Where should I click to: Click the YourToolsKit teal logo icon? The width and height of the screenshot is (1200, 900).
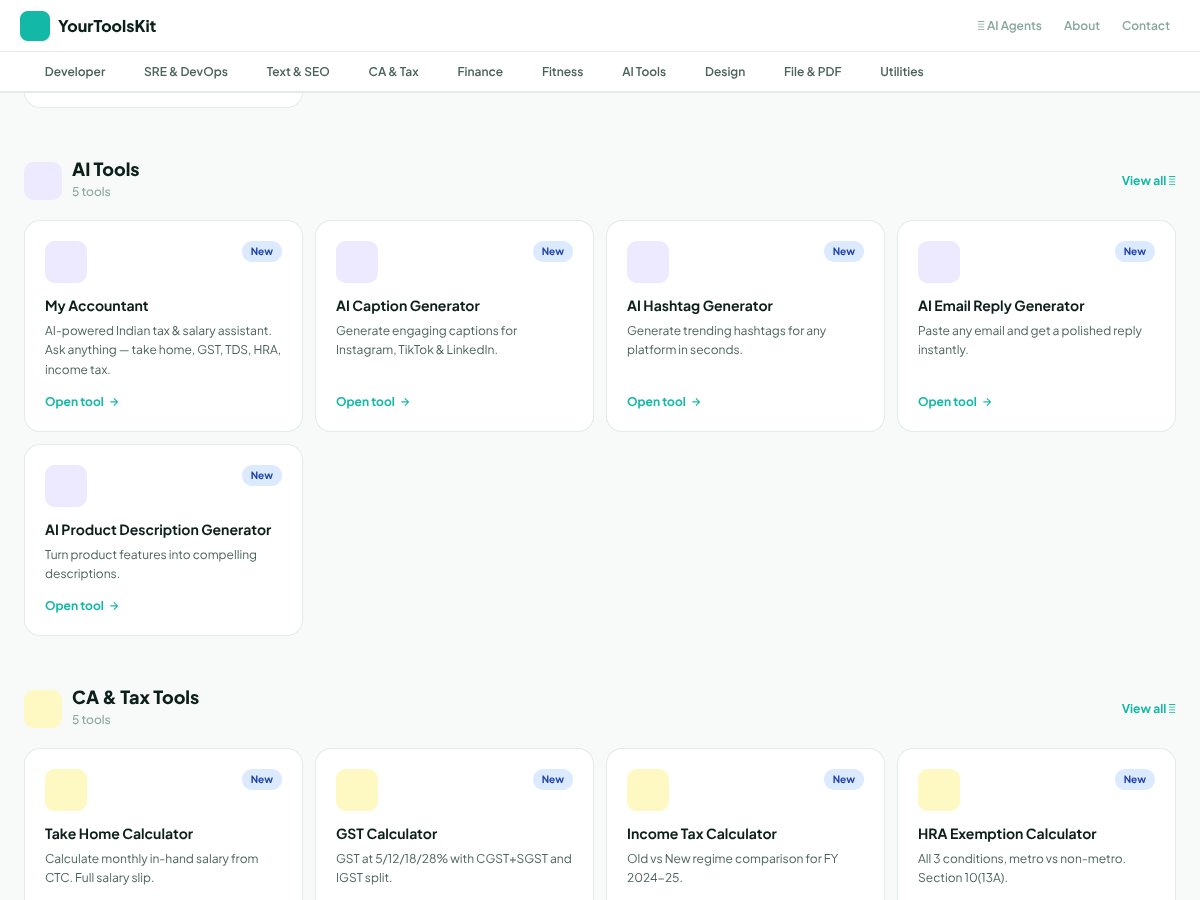tap(35, 26)
